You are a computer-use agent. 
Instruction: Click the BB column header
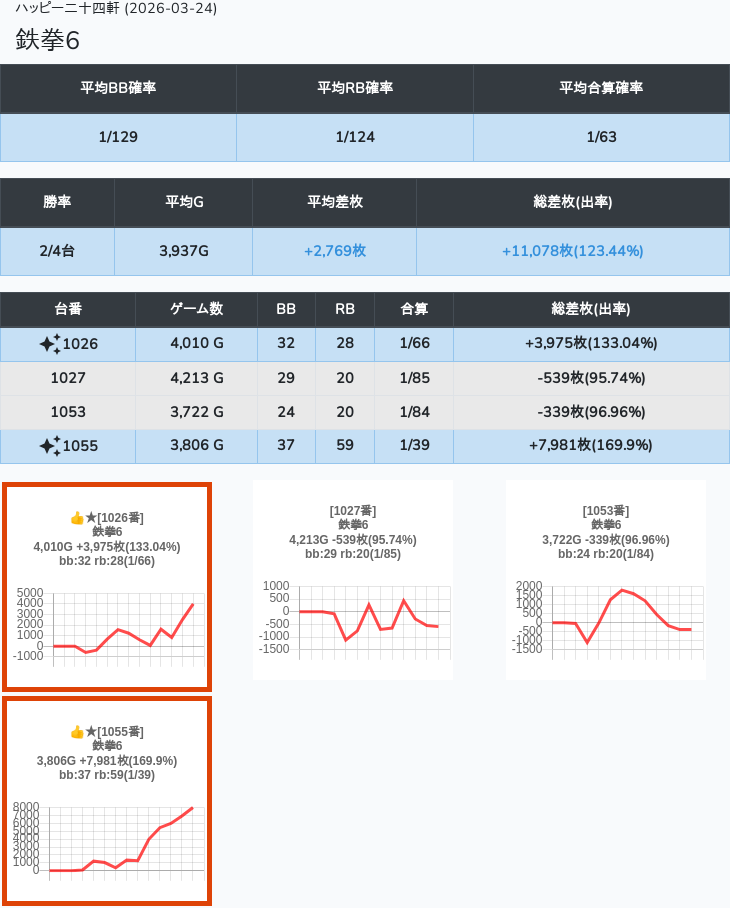[x=286, y=309]
